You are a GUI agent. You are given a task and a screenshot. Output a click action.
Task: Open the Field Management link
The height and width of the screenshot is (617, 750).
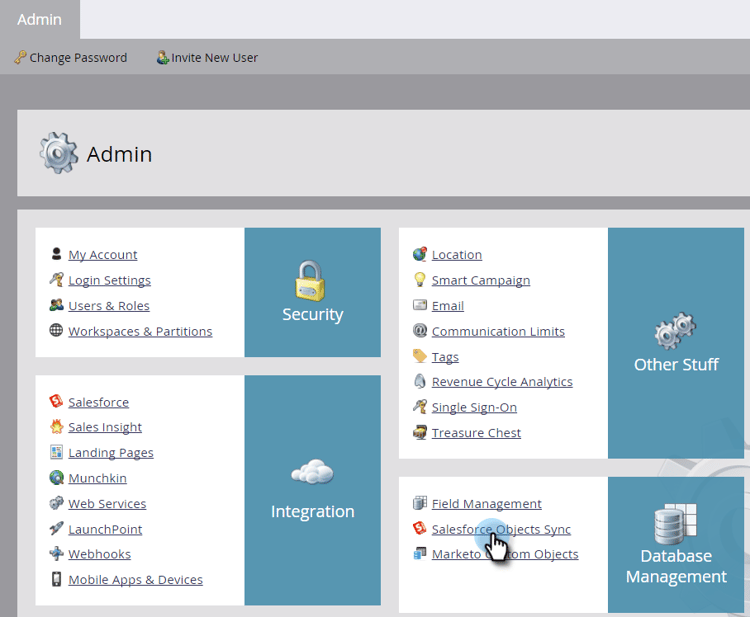click(x=486, y=504)
